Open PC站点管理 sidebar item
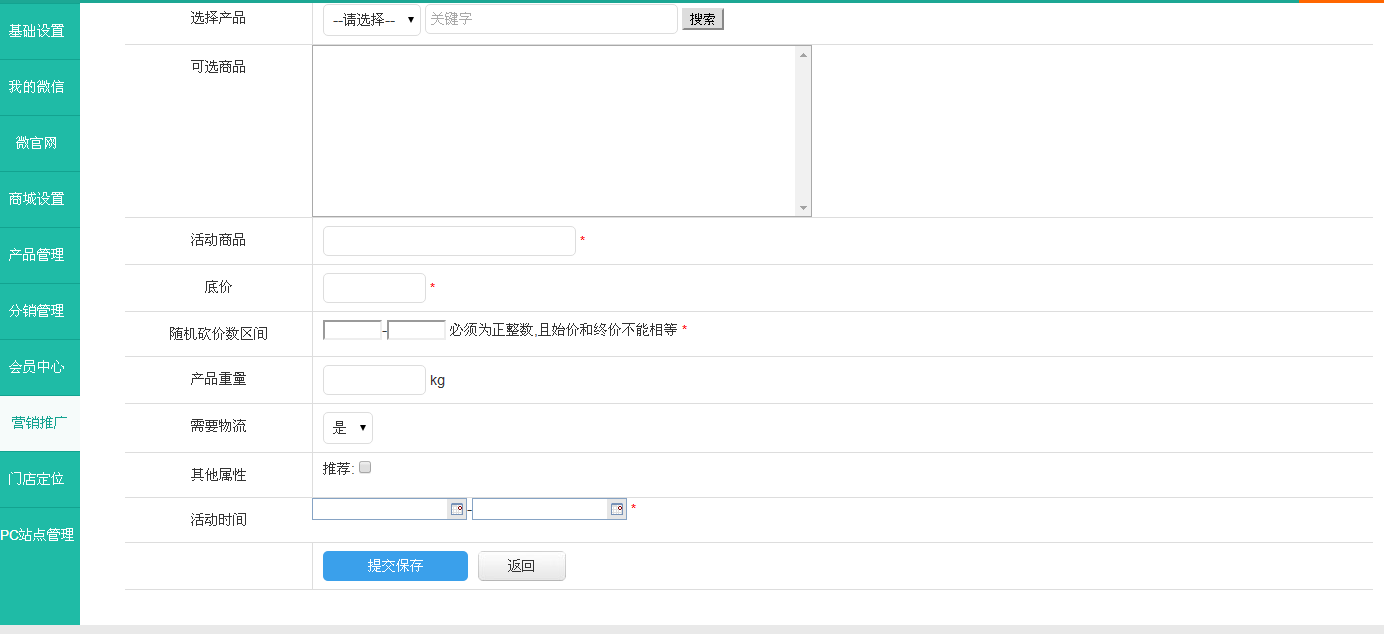1384x634 pixels. click(x=37, y=535)
